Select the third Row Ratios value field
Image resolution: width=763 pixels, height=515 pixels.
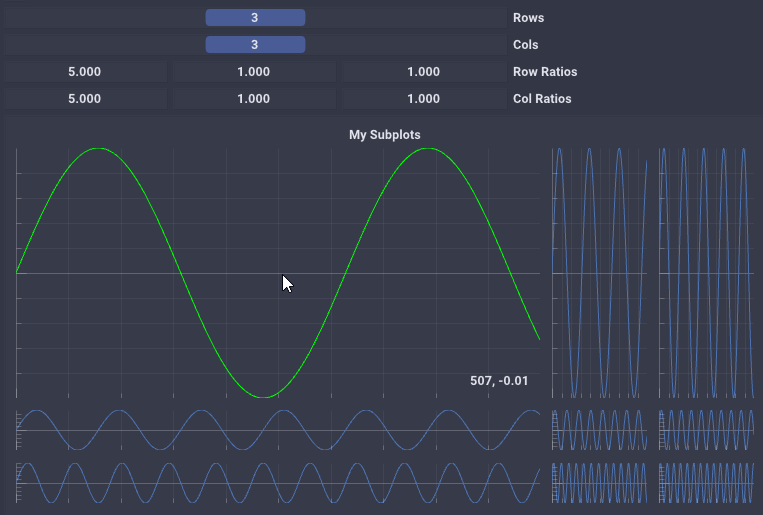click(x=423, y=72)
